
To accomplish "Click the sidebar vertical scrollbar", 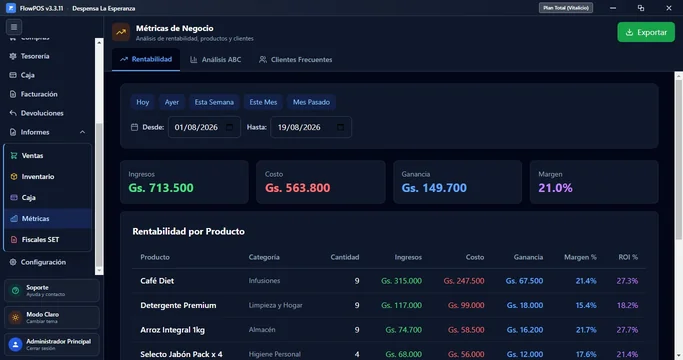I will [x=99, y=194].
